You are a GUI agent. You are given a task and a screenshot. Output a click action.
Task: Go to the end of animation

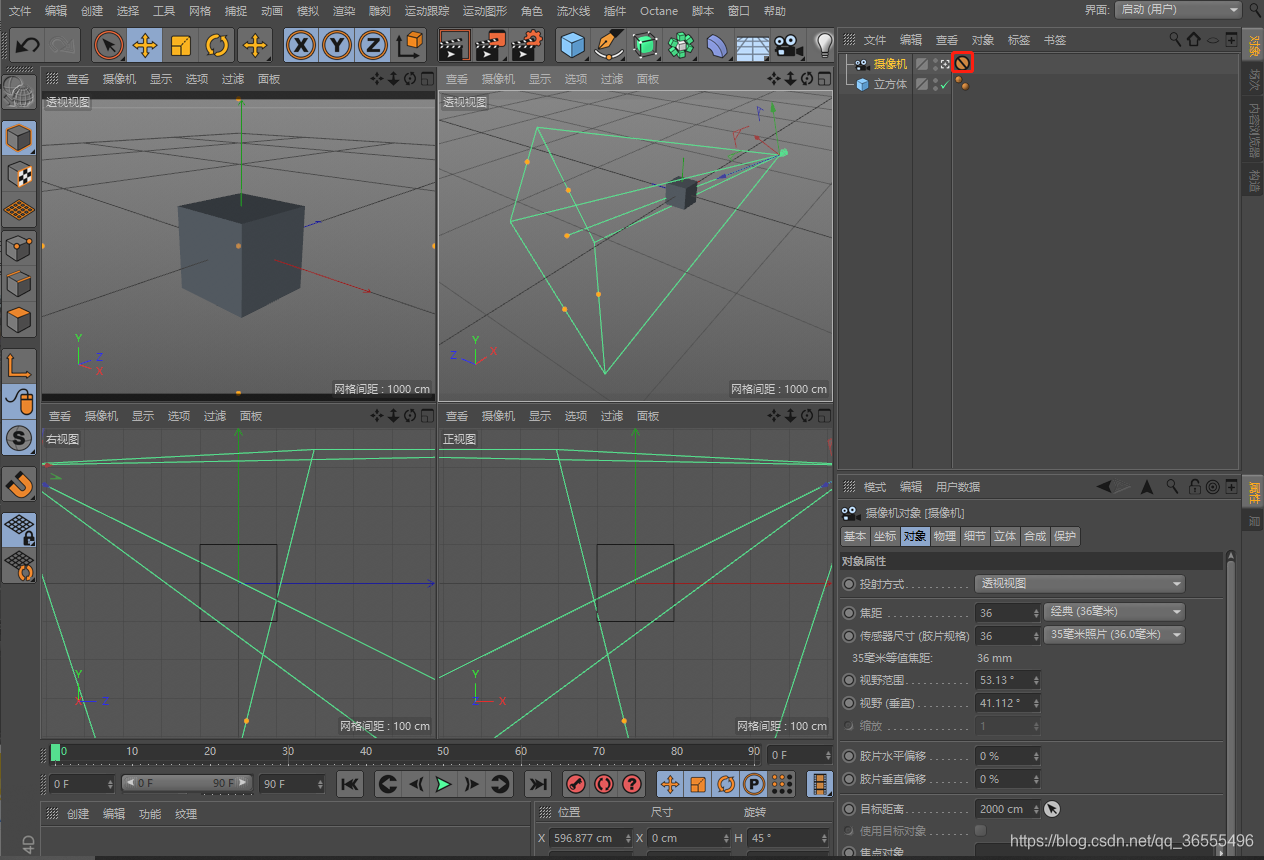coord(538,785)
